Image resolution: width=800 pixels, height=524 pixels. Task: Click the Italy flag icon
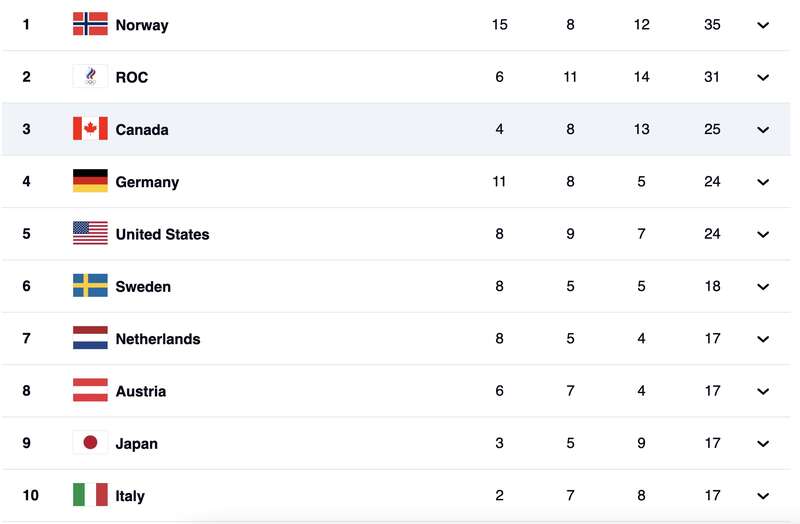point(90,494)
